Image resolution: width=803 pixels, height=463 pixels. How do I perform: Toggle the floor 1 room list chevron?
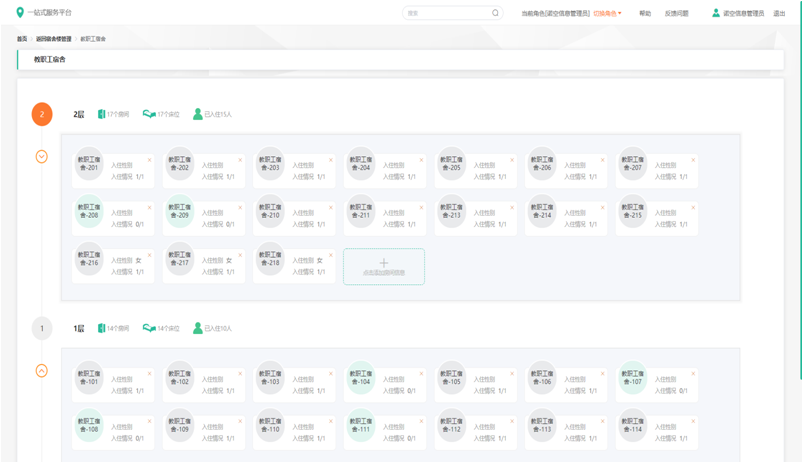(42, 371)
